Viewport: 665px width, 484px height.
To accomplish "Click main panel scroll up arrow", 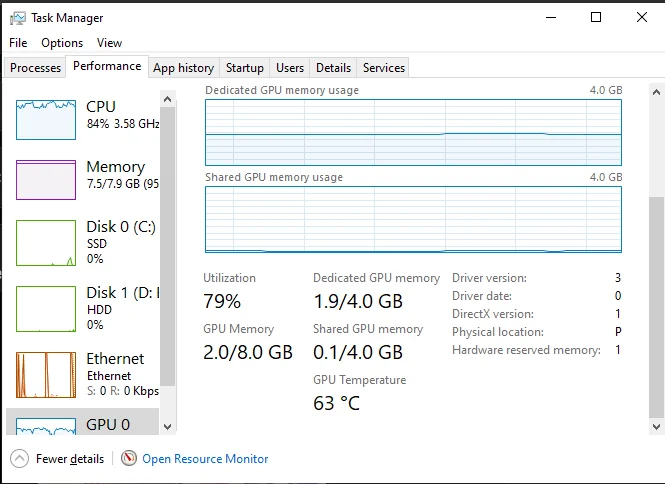I will pyautogui.click(x=656, y=92).
